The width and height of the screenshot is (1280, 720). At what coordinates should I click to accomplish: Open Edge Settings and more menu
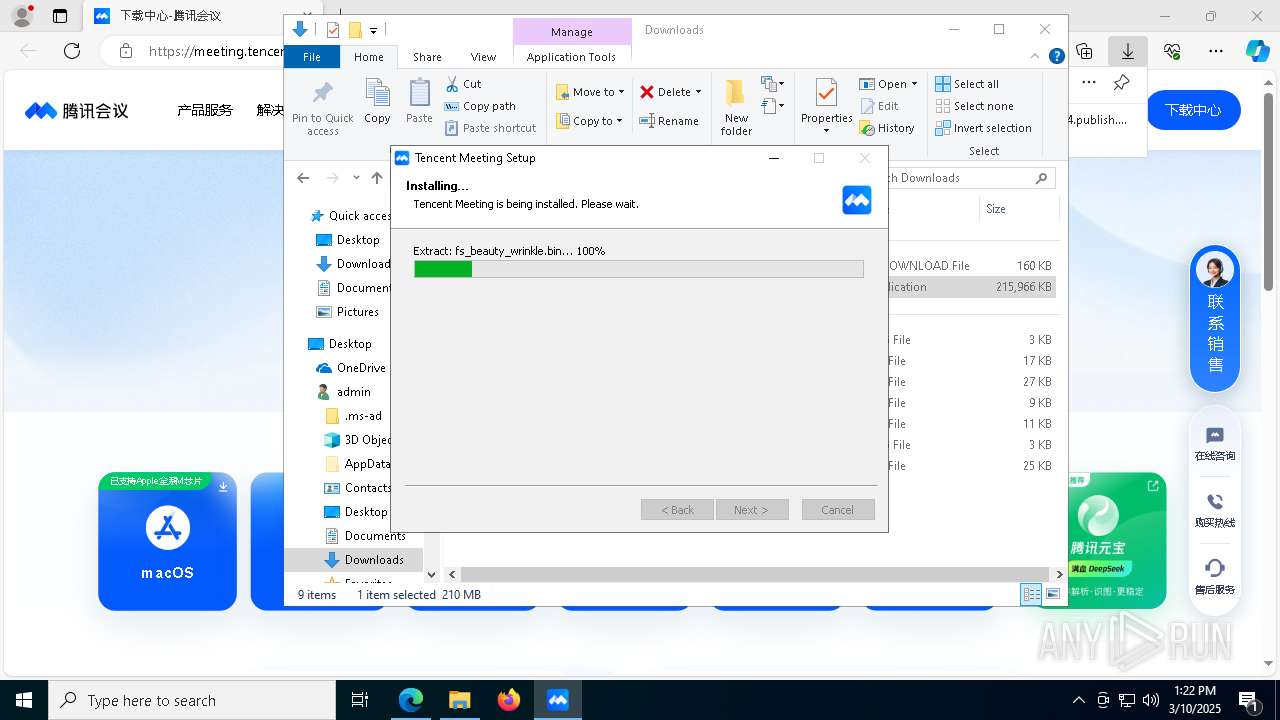coord(1216,51)
